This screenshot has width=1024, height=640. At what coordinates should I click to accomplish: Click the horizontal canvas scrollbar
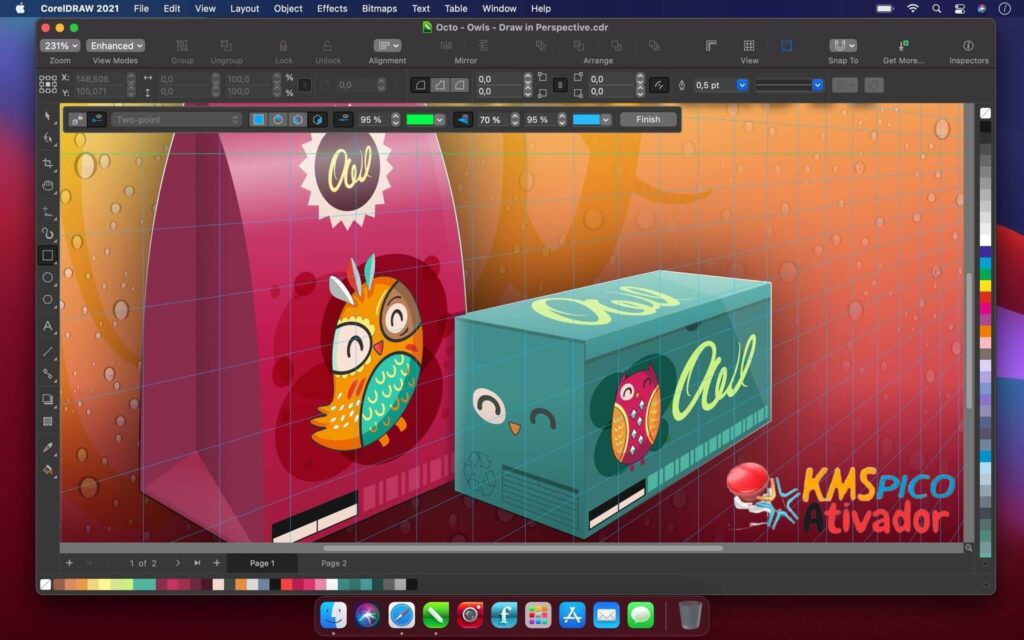522,549
